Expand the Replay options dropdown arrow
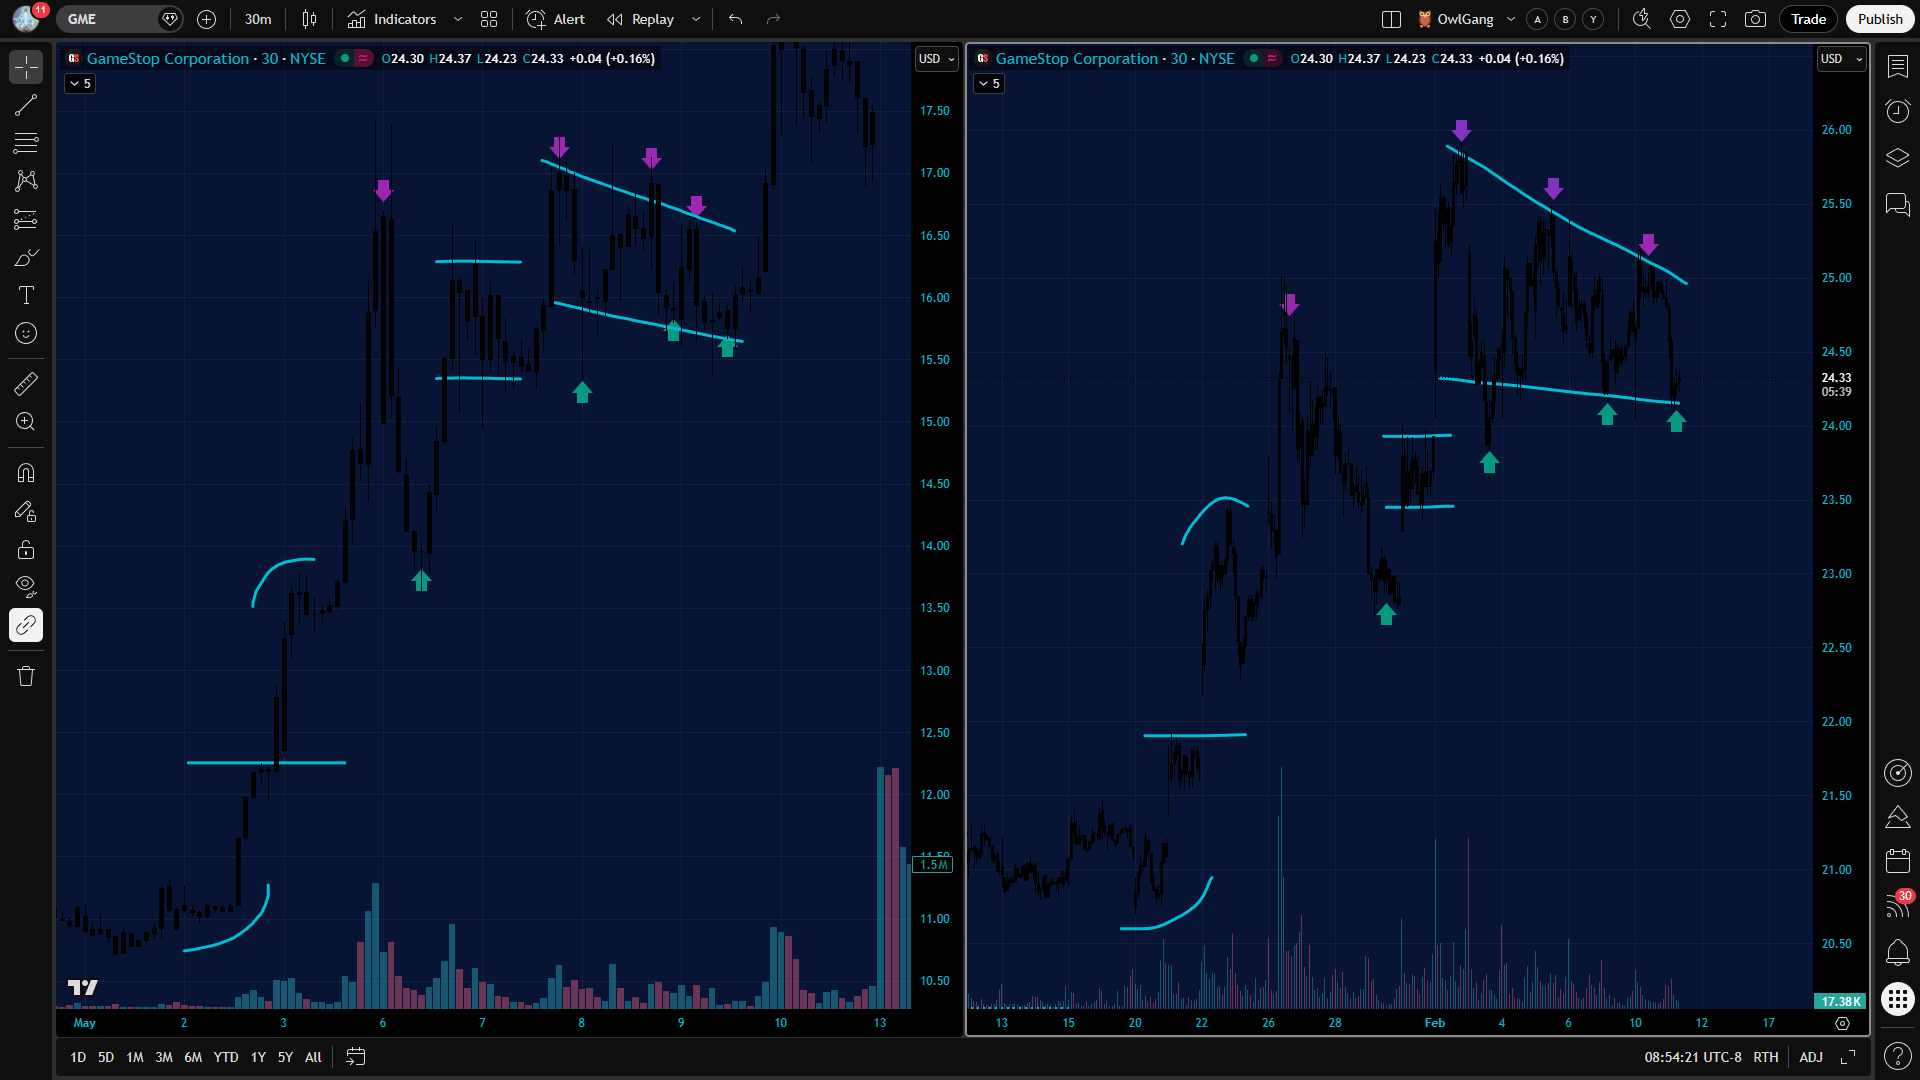Screen dimensions: 1920x1080 pos(696,19)
